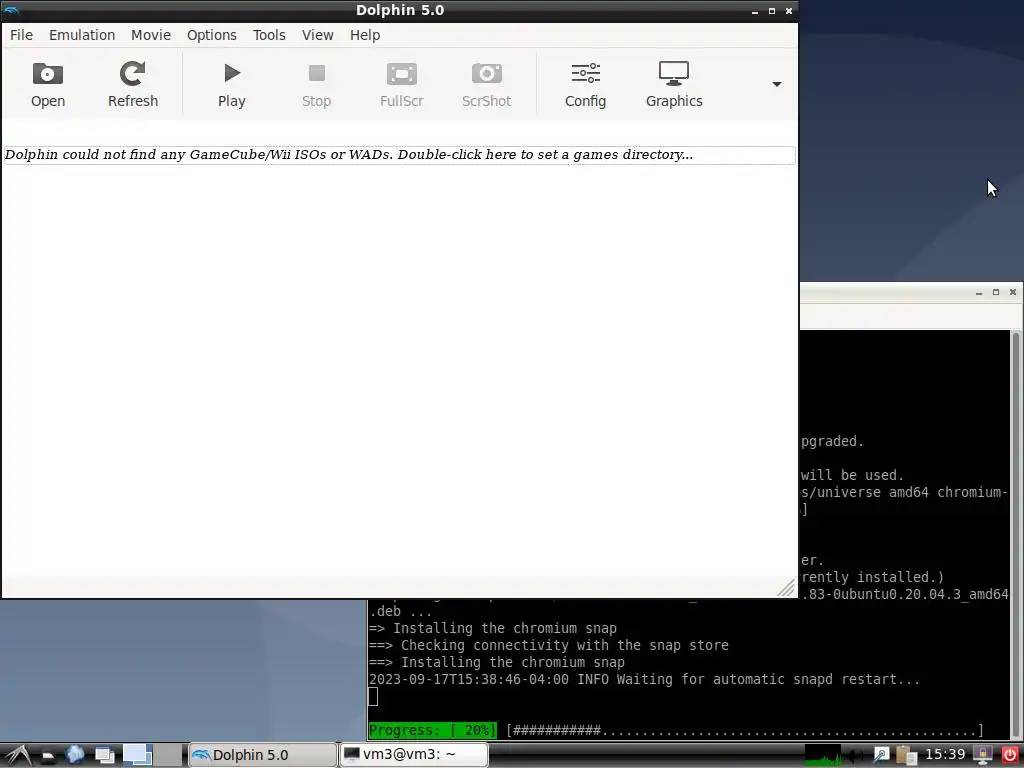
Task: Launch the file manager from the taskbar
Action: click(x=48, y=756)
